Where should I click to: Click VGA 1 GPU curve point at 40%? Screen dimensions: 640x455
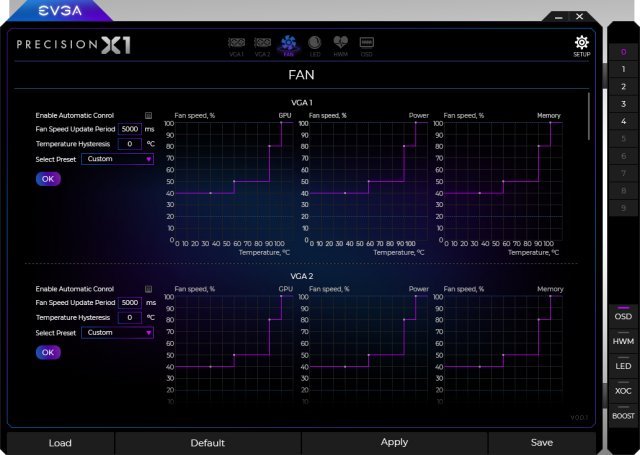(211, 193)
